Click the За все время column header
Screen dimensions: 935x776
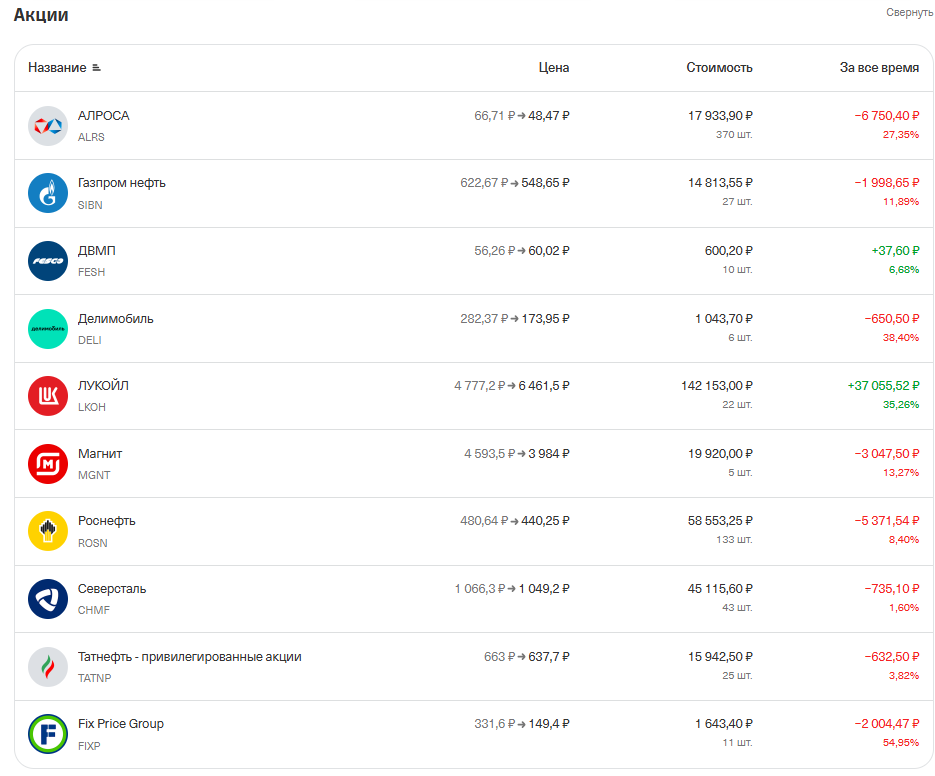pos(878,68)
